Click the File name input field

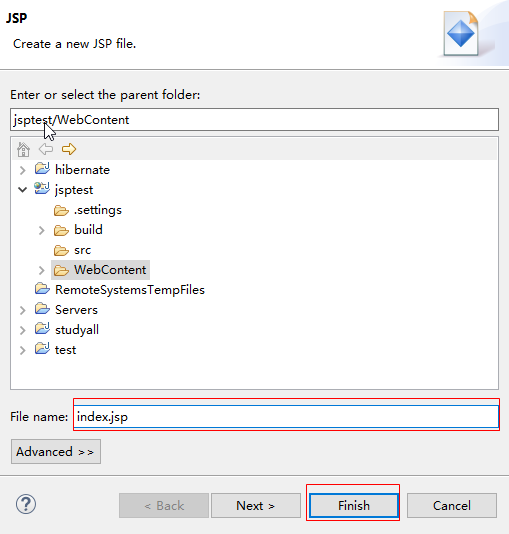click(286, 417)
